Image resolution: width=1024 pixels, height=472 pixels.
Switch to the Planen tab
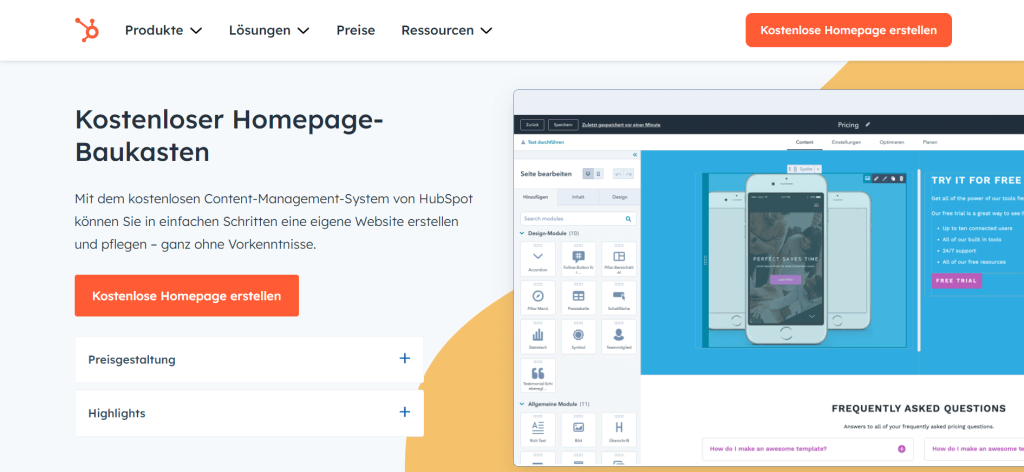(x=929, y=142)
